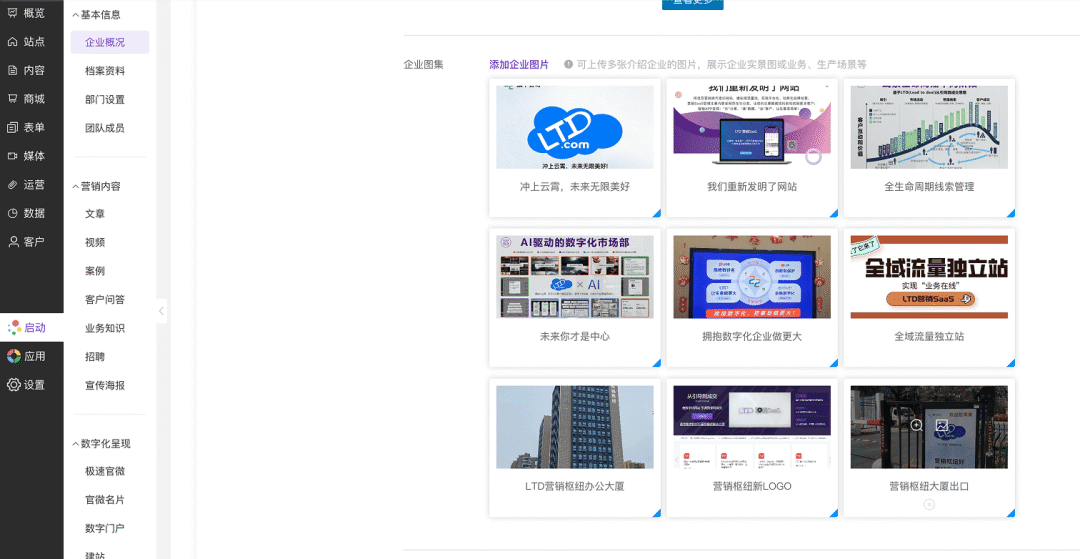The image size is (1080, 559).
Task: Collapse the 营销内容 section
Action: coord(96,186)
